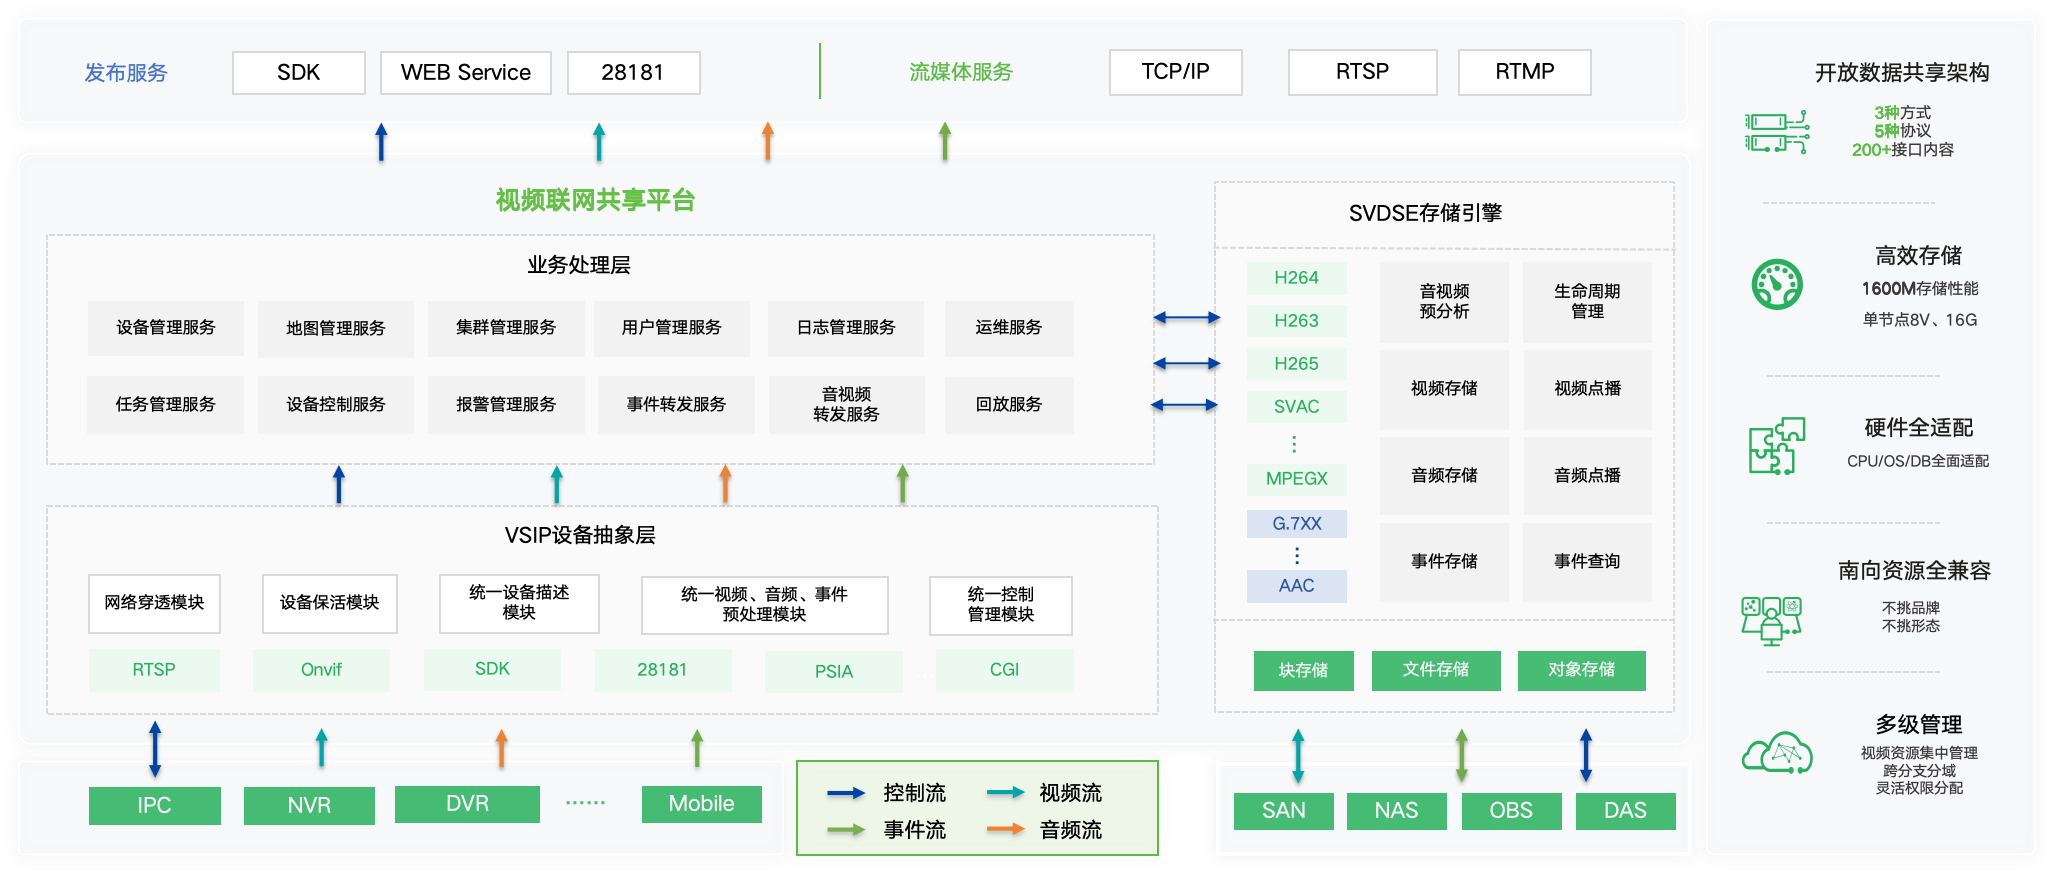Viewport: 2054px width, 875px height.
Task: Click the H265 codec label
Action: 1296,364
